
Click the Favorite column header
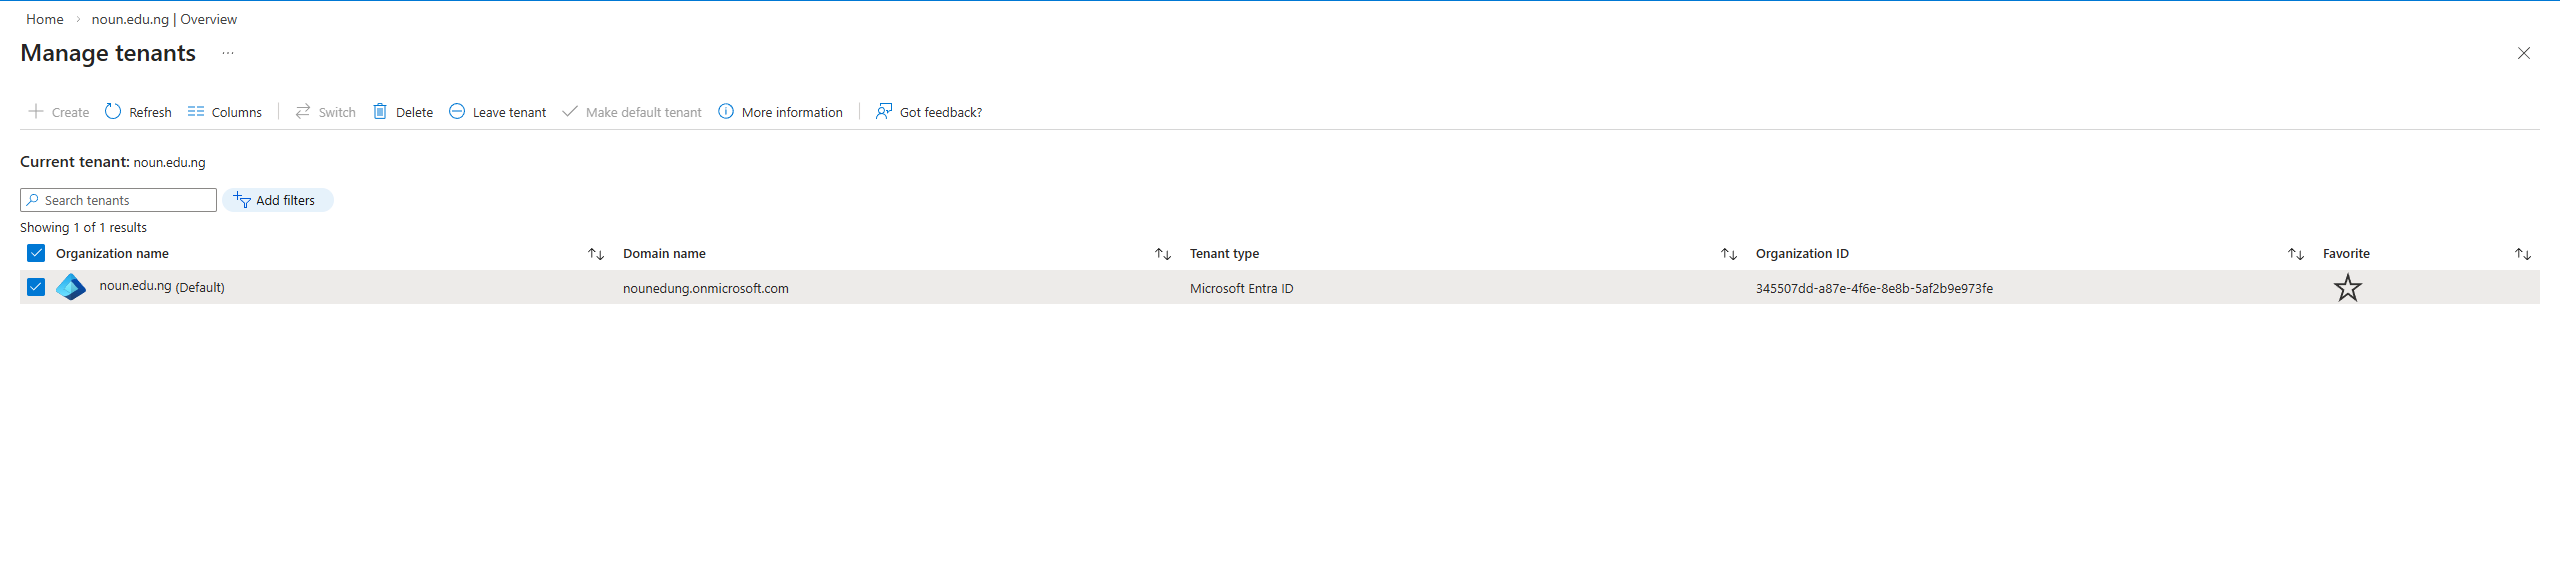tap(2346, 253)
